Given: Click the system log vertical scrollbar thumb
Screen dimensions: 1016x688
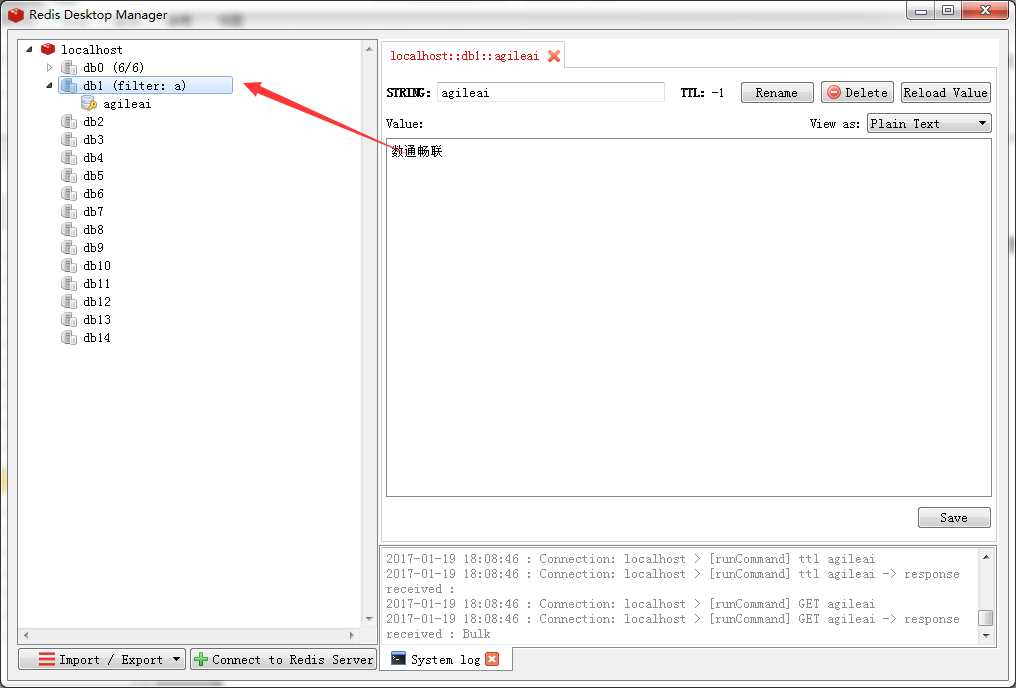Looking at the screenshot, I should tap(986, 618).
